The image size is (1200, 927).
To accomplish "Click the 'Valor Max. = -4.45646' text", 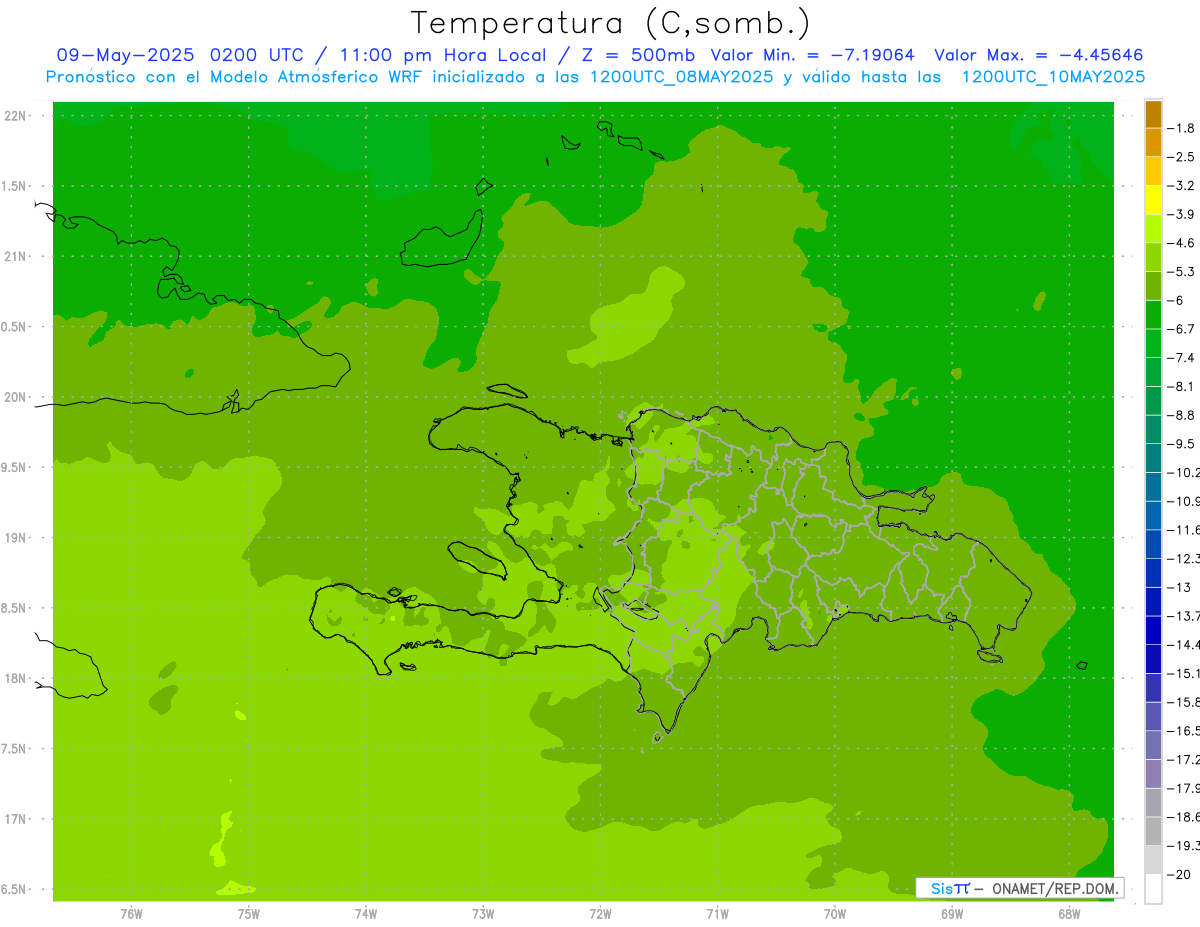I will [1038, 55].
